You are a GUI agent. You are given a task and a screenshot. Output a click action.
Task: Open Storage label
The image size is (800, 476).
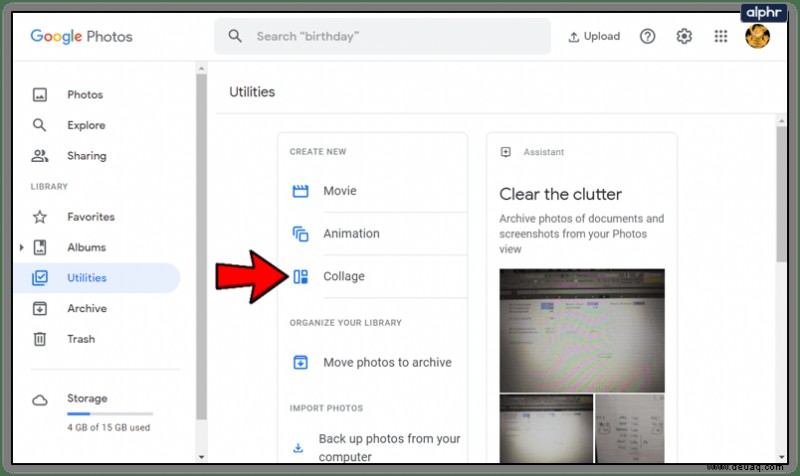click(x=87, y=398)
